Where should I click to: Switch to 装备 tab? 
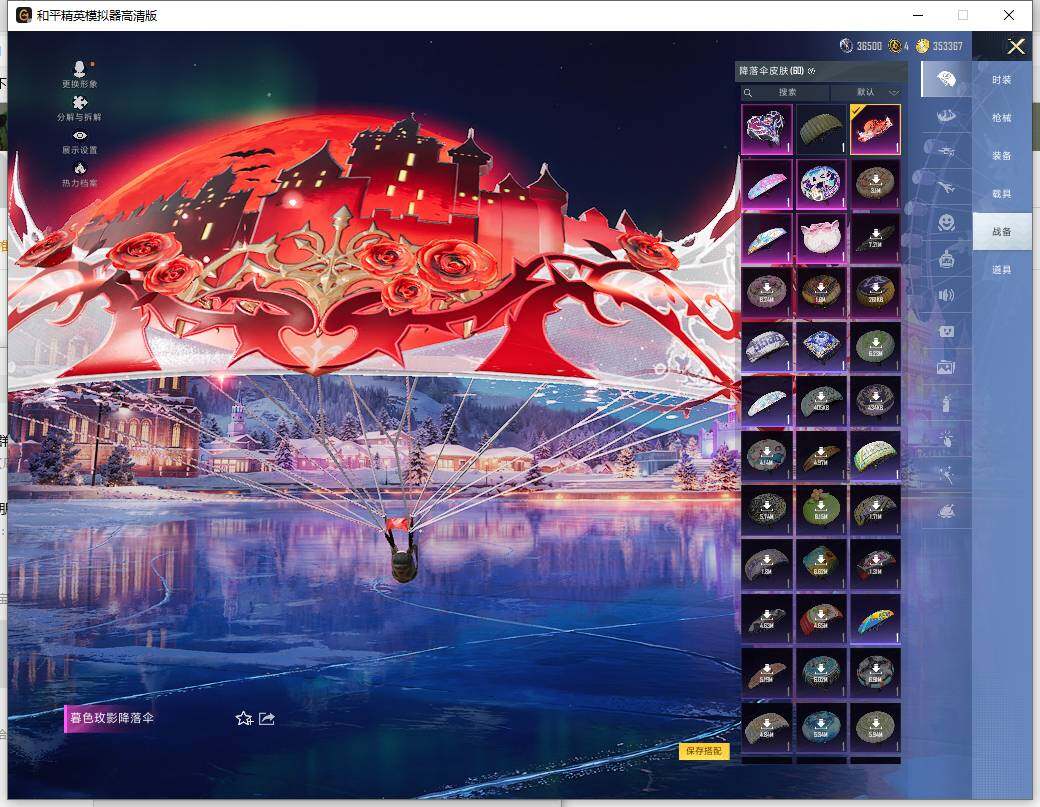(x=1002, y=155)
